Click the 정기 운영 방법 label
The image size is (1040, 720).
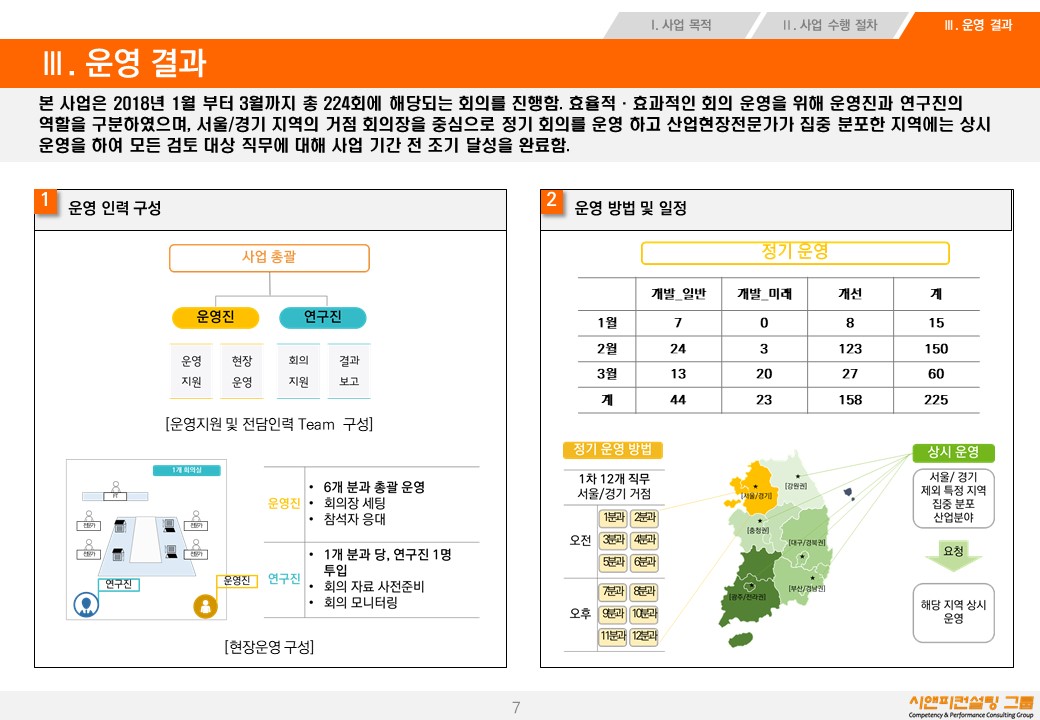pyautogui.click(x=613, y=450)
